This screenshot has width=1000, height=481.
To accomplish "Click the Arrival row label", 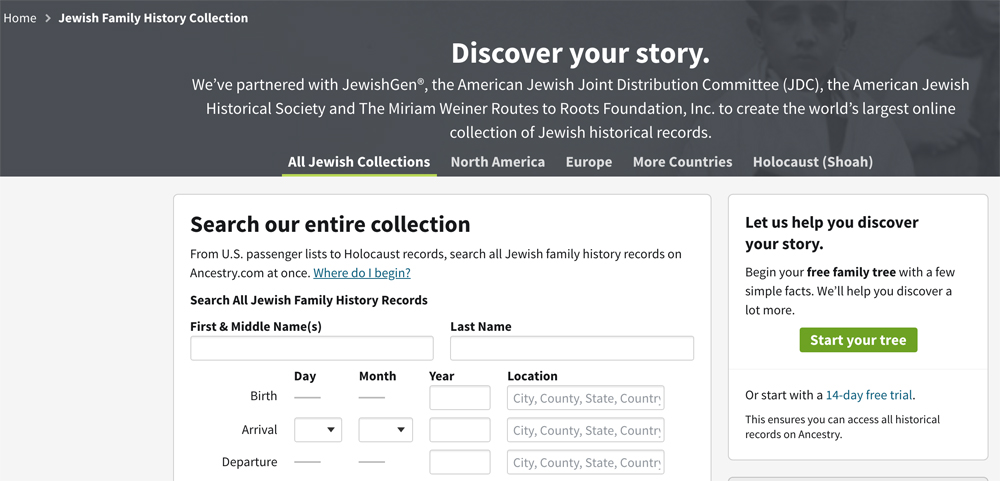I will click(260, 430).
